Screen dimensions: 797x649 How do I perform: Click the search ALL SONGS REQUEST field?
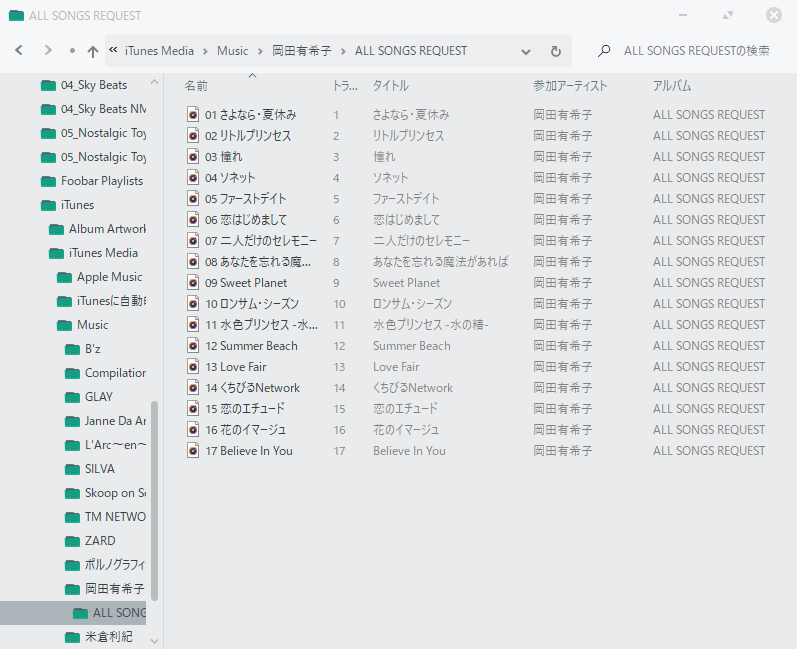tap(696, 51)
